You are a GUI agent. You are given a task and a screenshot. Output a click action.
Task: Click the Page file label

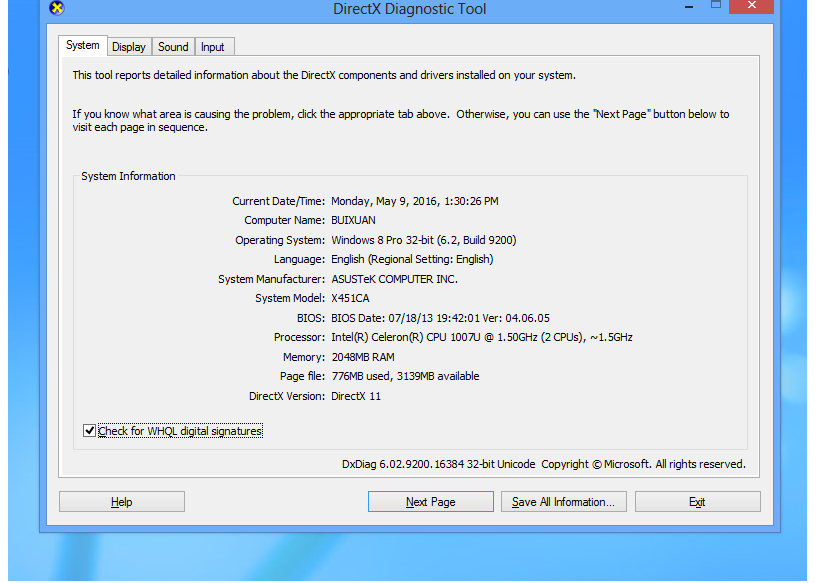tap(302, 376)
